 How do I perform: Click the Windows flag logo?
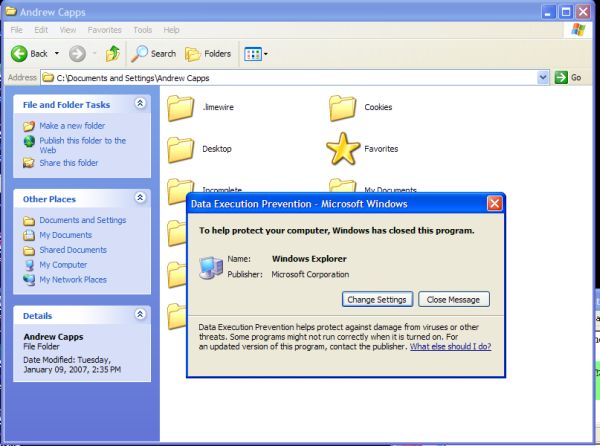578,30
